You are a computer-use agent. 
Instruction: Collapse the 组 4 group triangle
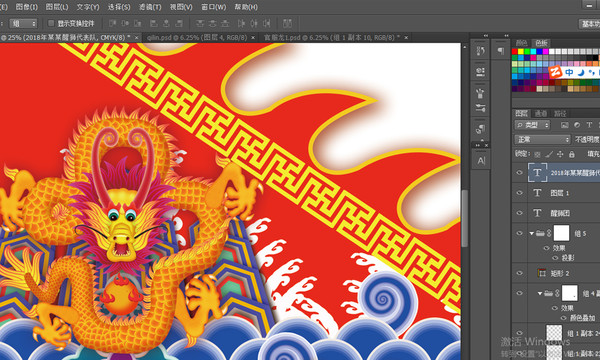[x=540, y=293]
